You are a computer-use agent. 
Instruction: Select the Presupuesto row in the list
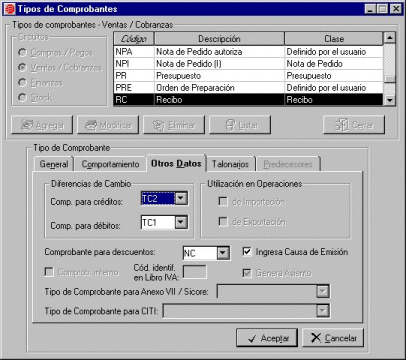click(x=248, y=76)
